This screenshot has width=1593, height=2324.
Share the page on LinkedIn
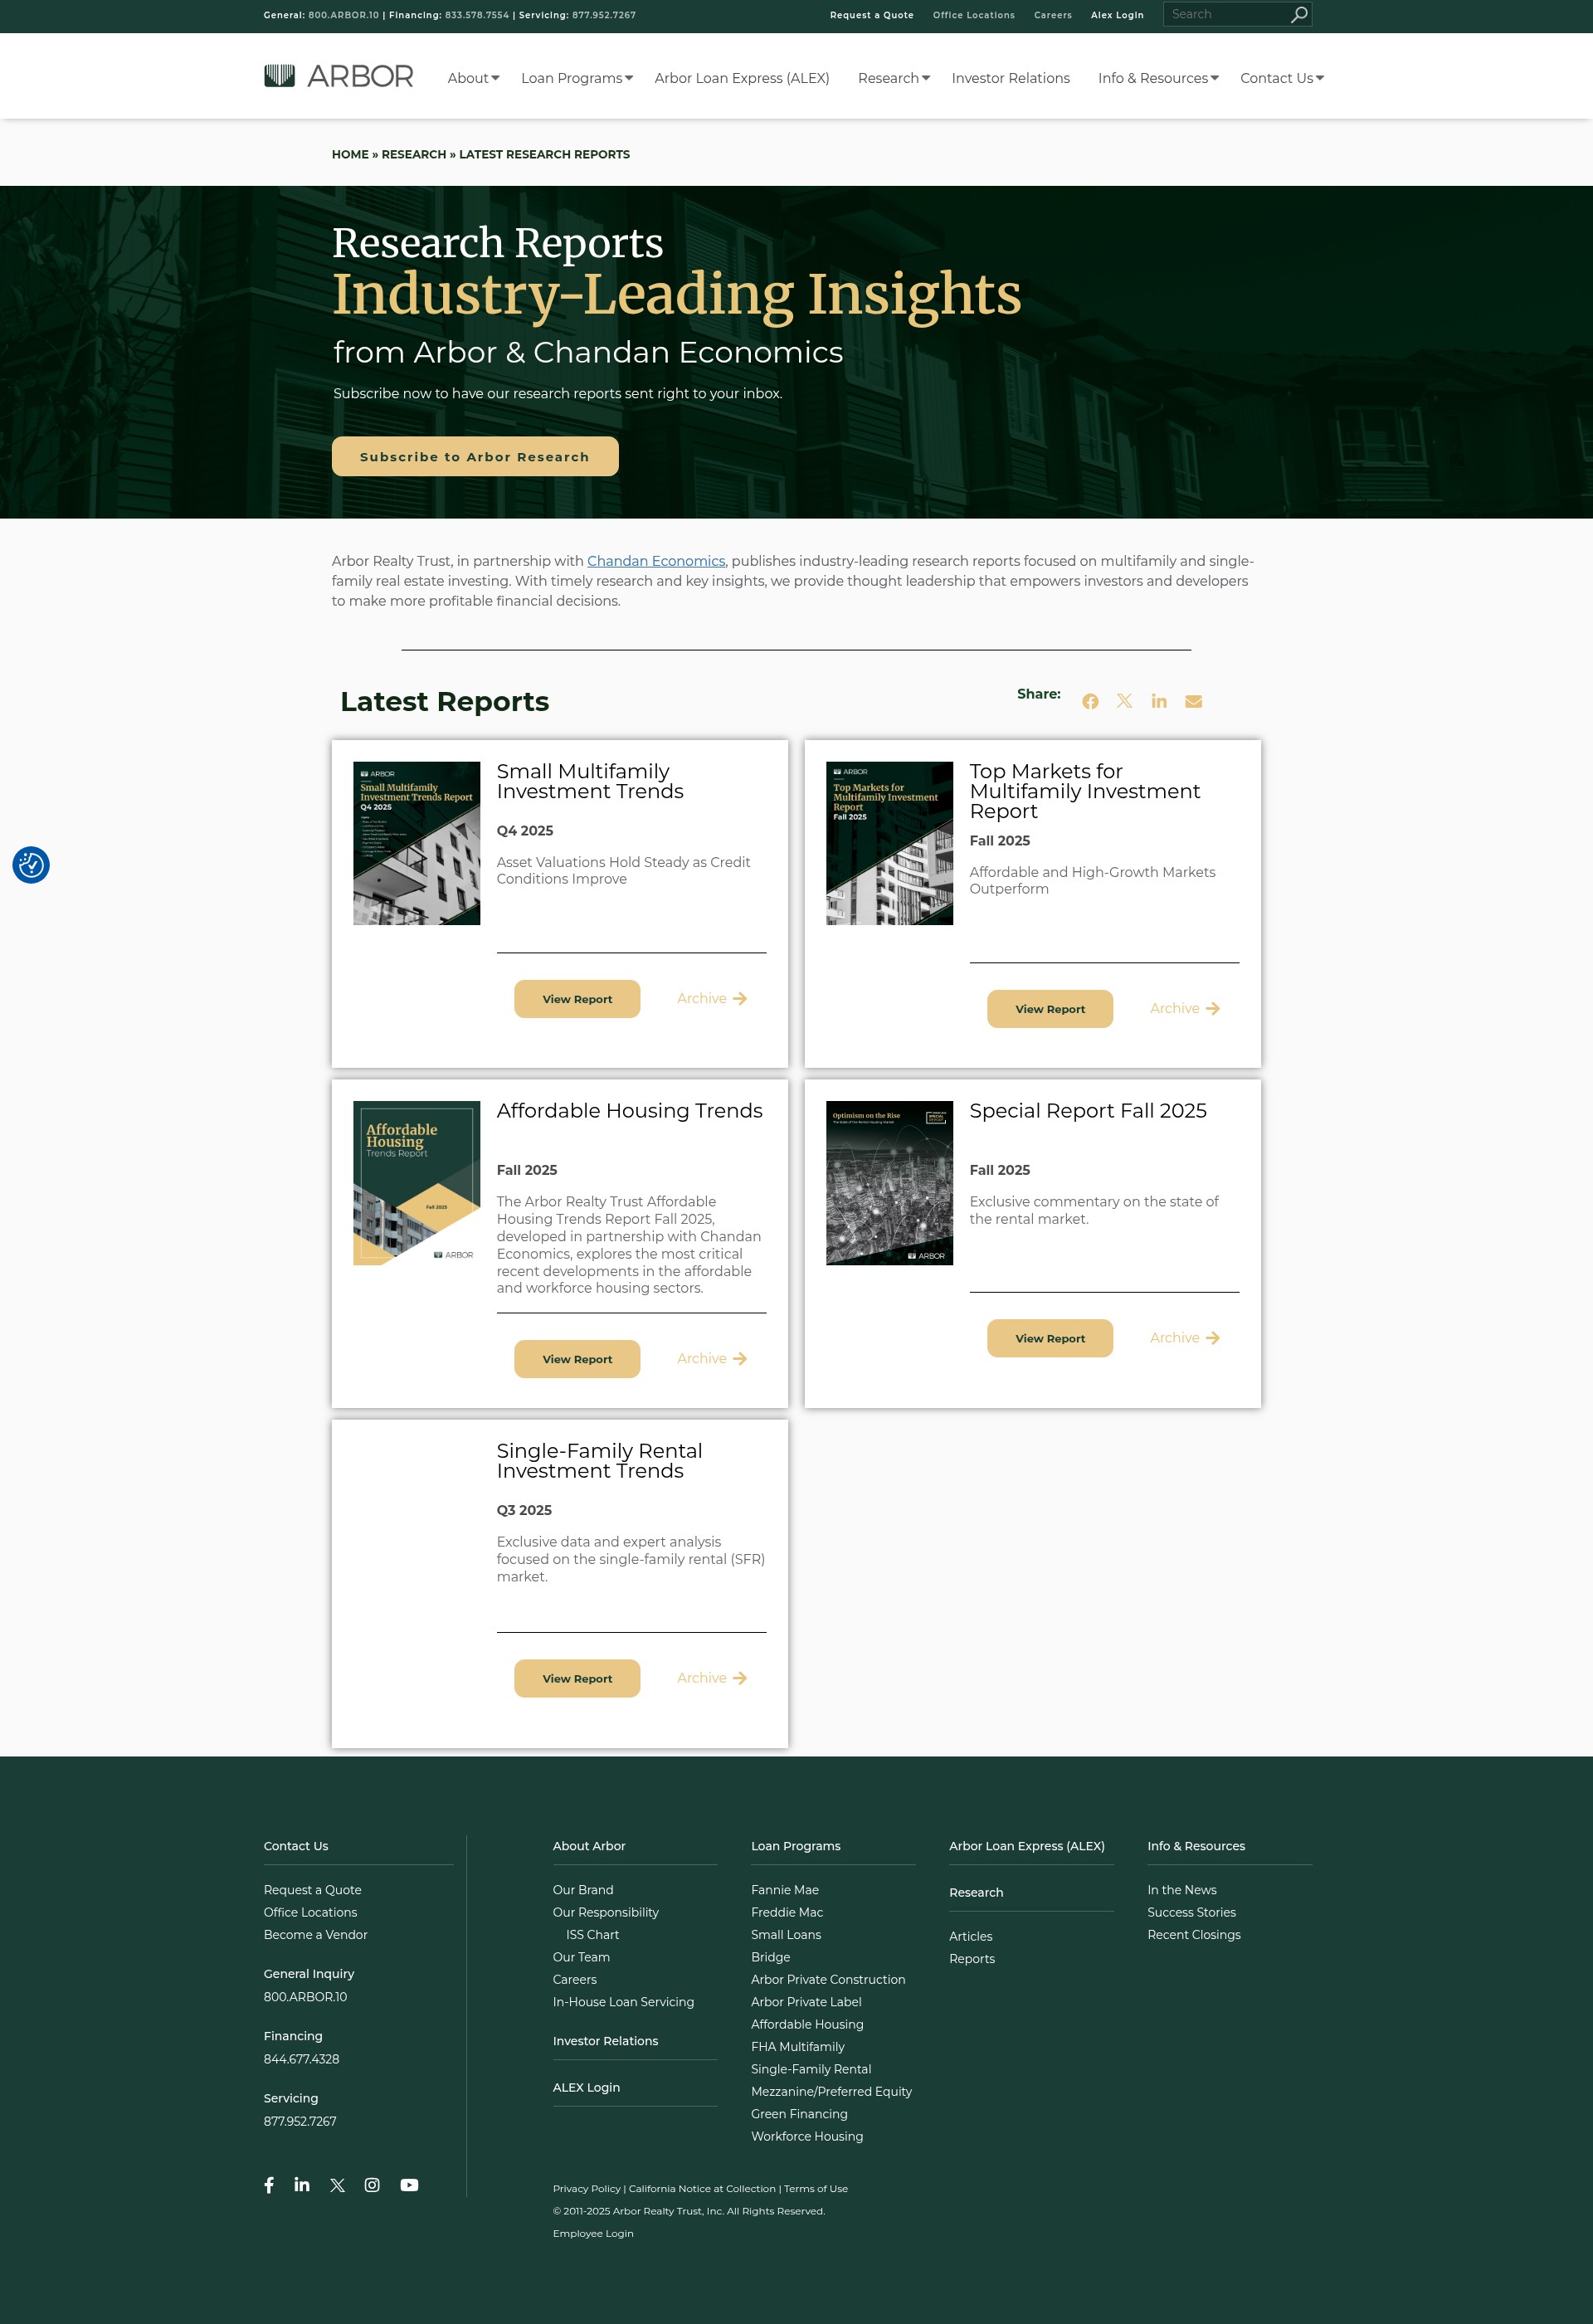coord(1159,701)
